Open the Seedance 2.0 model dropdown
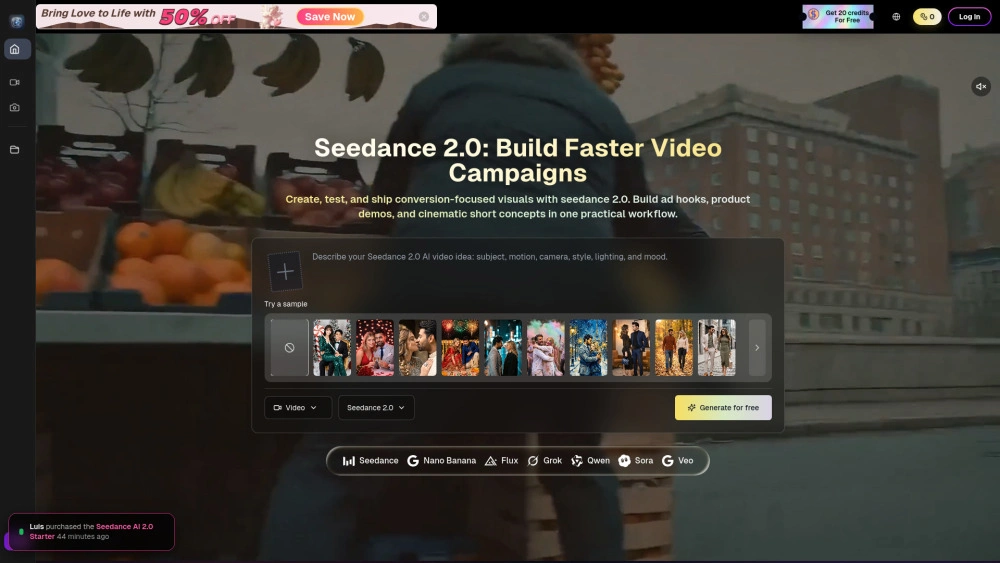The height and width of the screenshot is (563, 1000). coord(376,407)
